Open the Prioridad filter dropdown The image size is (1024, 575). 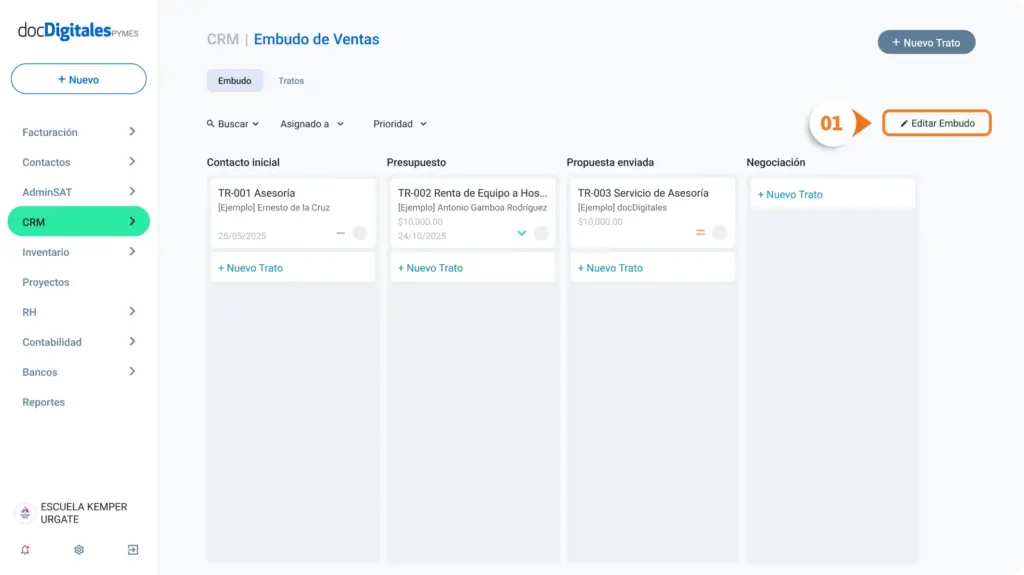(x=400, y=124)
